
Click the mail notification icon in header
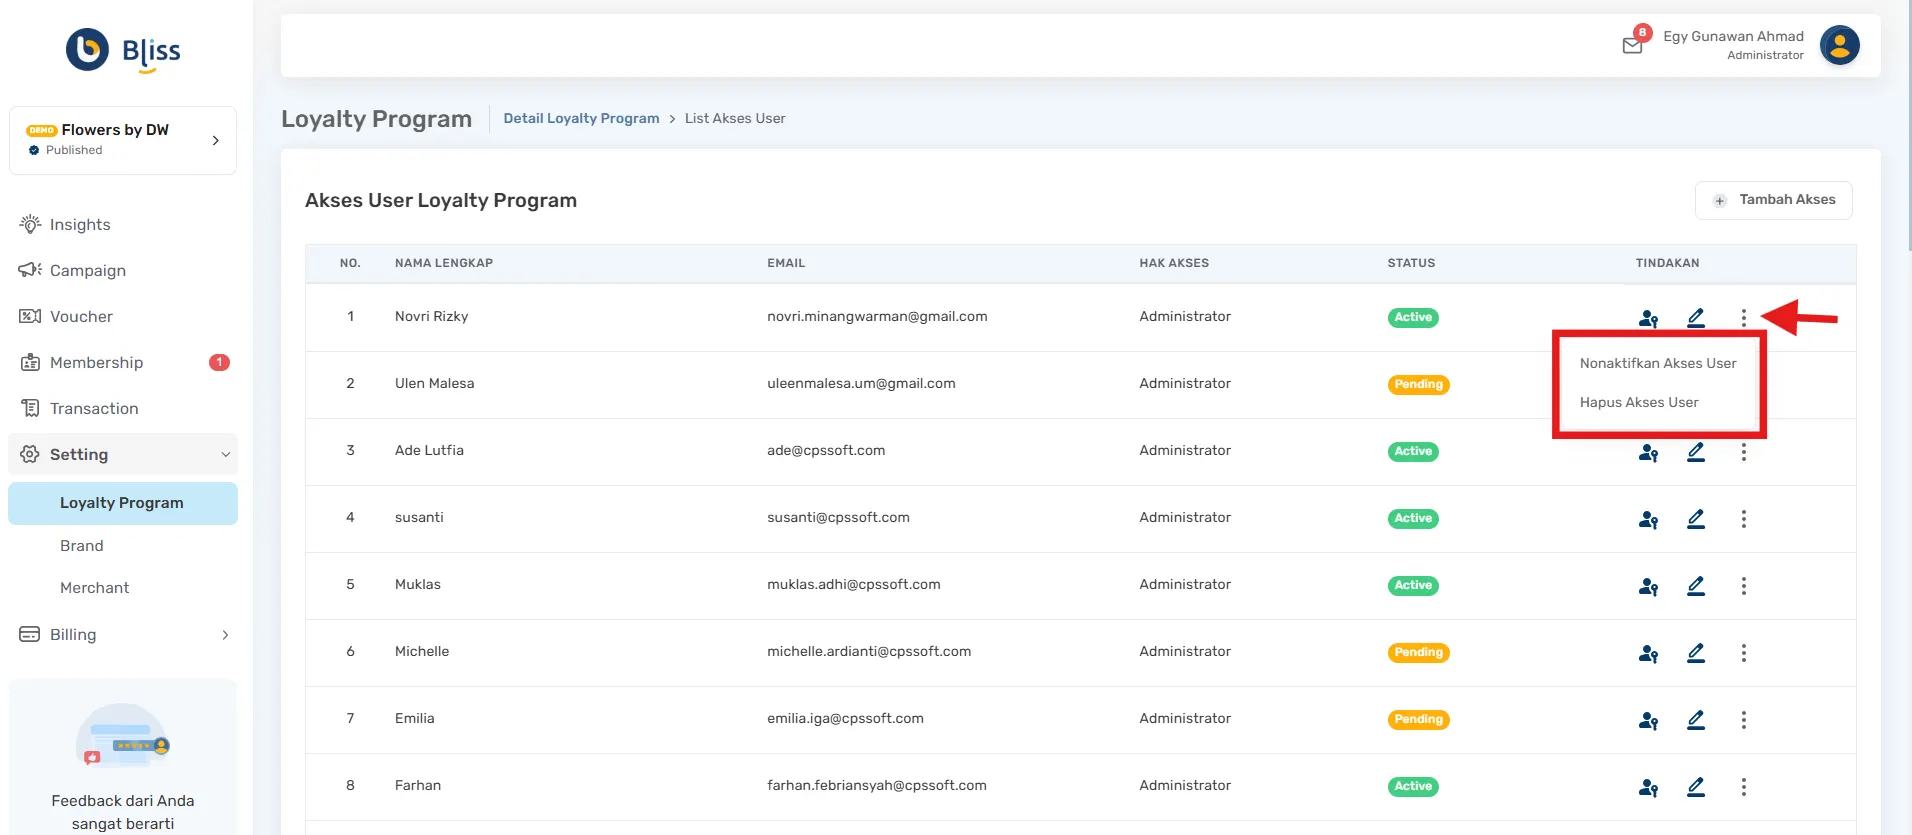pos(1632,45)
